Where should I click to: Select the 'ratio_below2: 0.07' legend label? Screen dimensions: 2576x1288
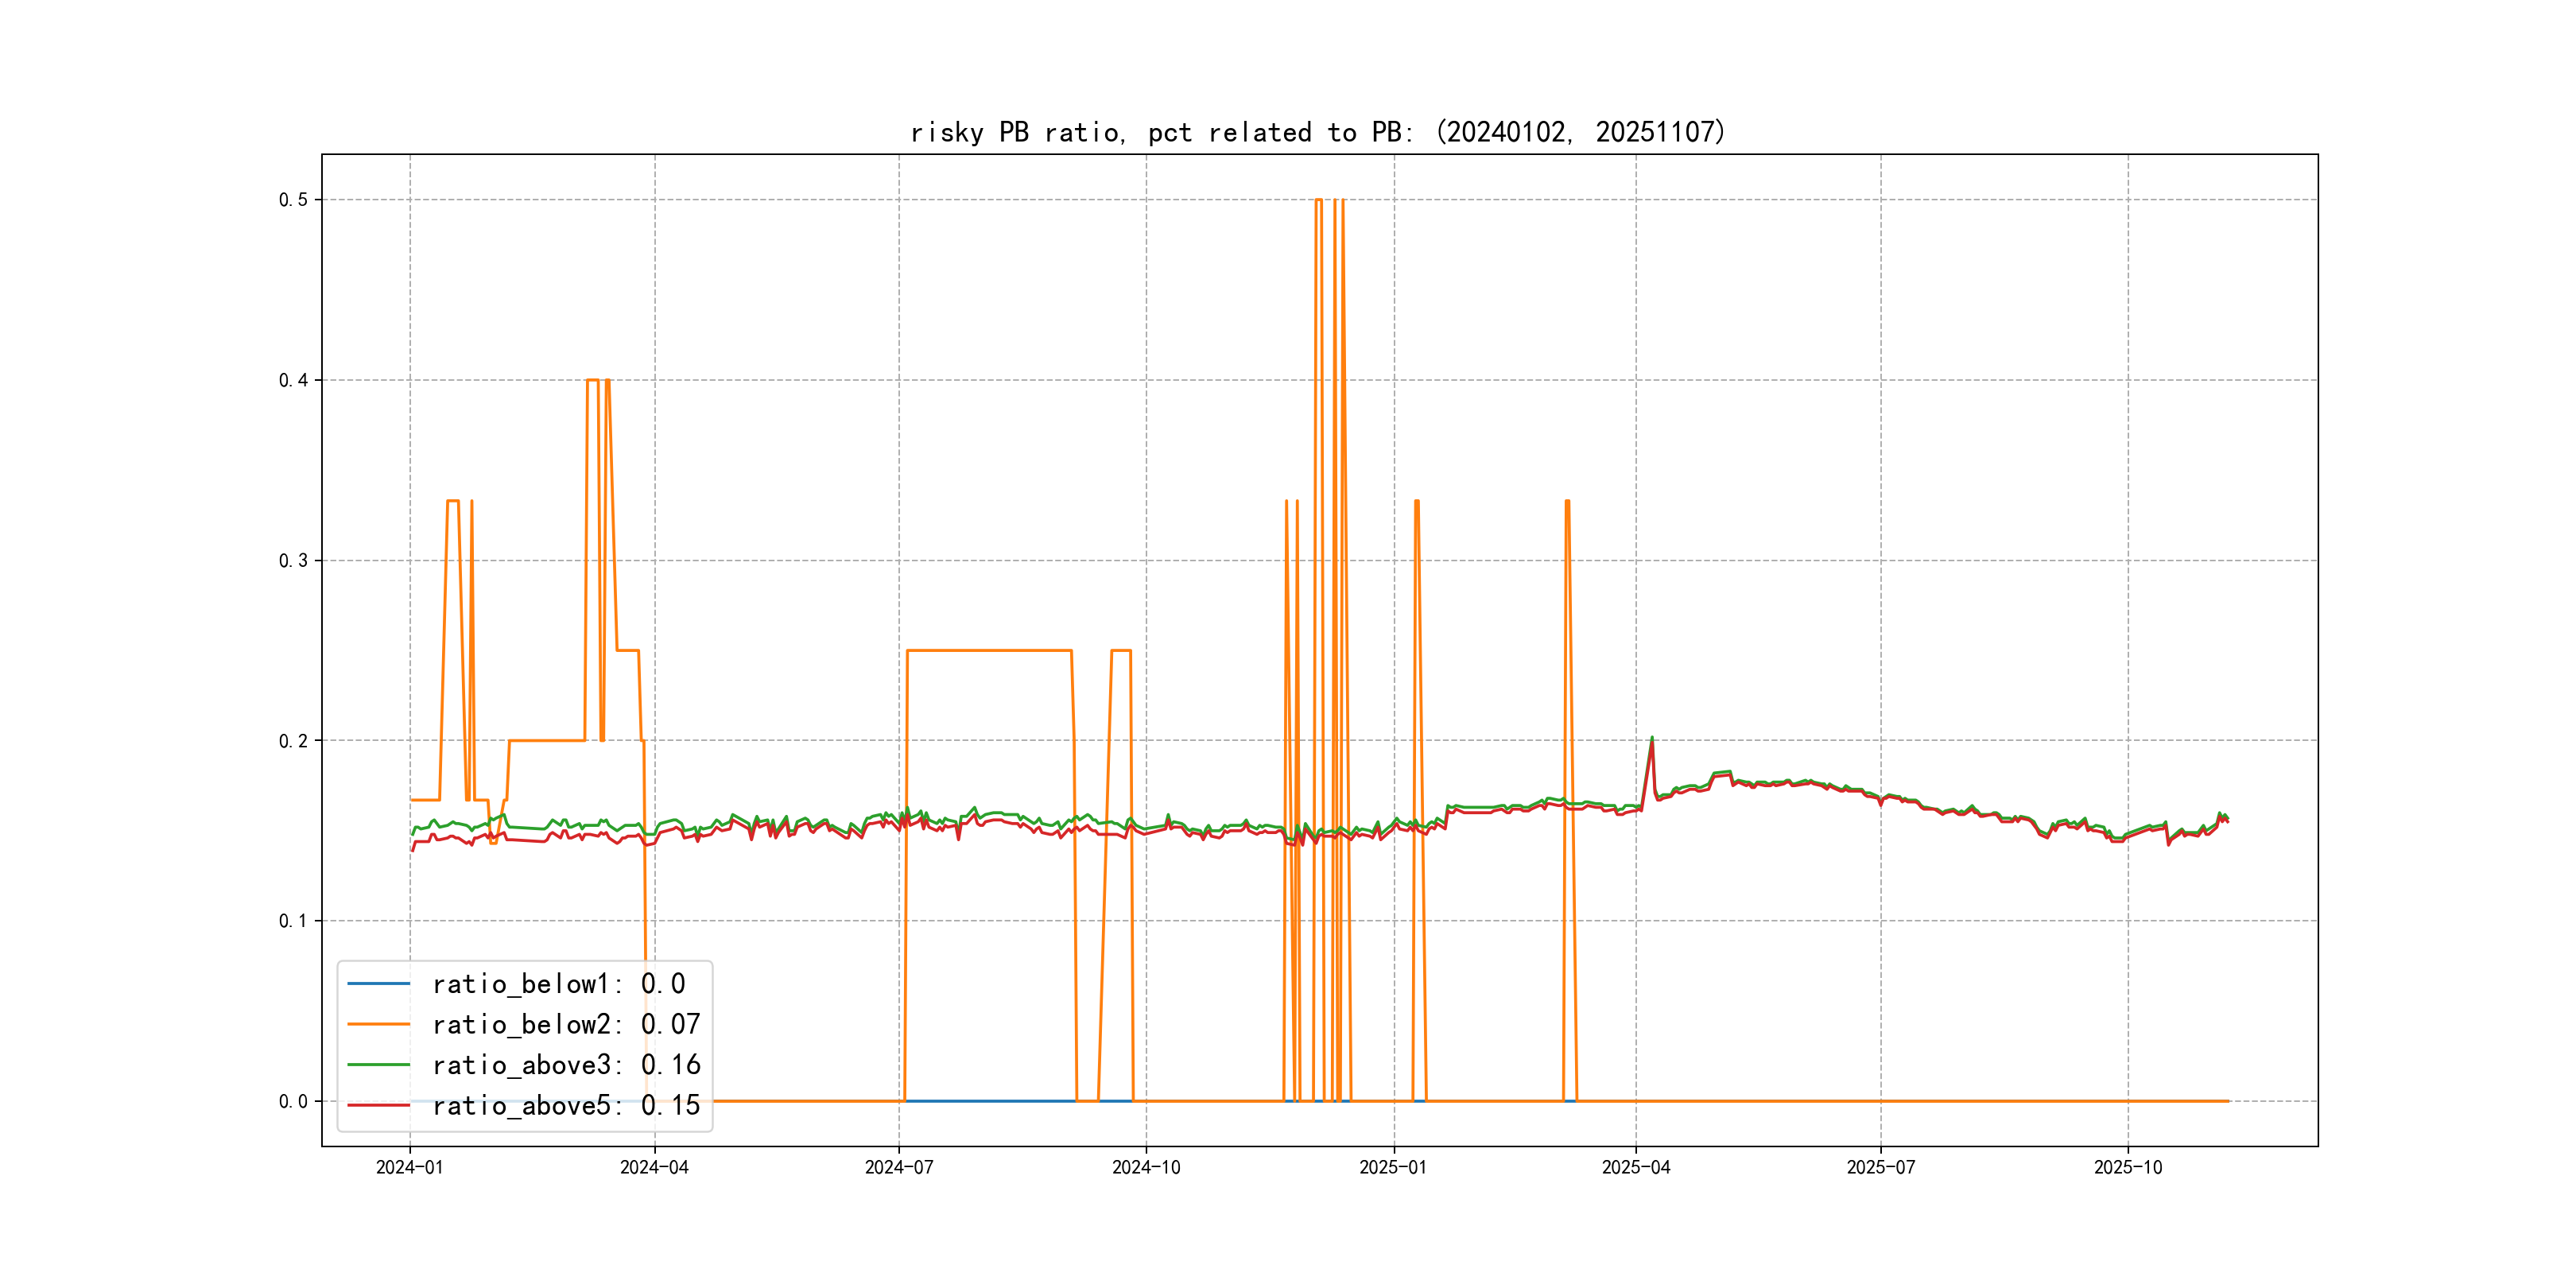[566, 1024]
